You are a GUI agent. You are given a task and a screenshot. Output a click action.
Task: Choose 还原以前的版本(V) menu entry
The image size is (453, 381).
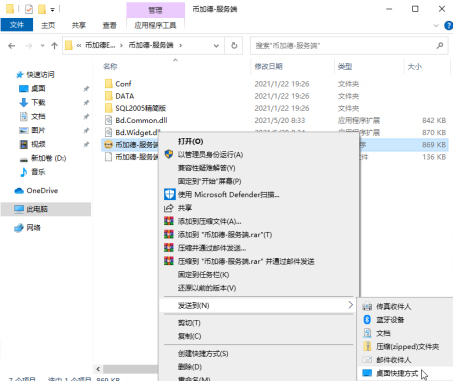click(x=207, y=288)
